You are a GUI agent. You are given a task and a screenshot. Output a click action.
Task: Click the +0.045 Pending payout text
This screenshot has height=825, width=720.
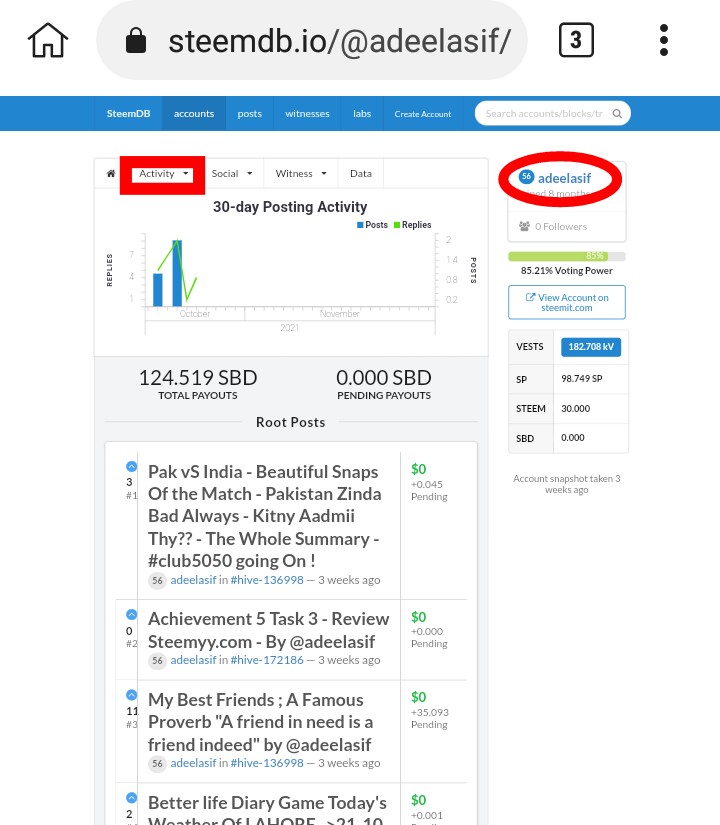(x=429, y=490)
